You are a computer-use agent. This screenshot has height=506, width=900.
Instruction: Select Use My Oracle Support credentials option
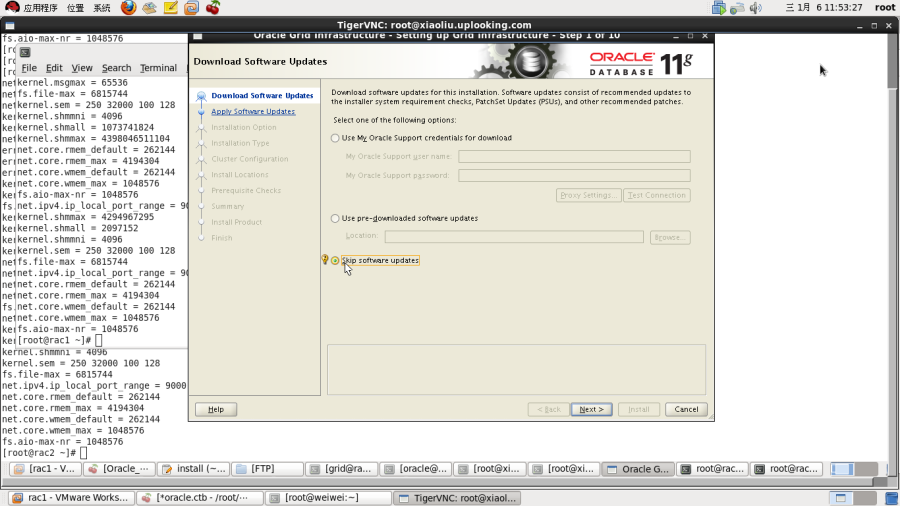click(x=335, y=138)
